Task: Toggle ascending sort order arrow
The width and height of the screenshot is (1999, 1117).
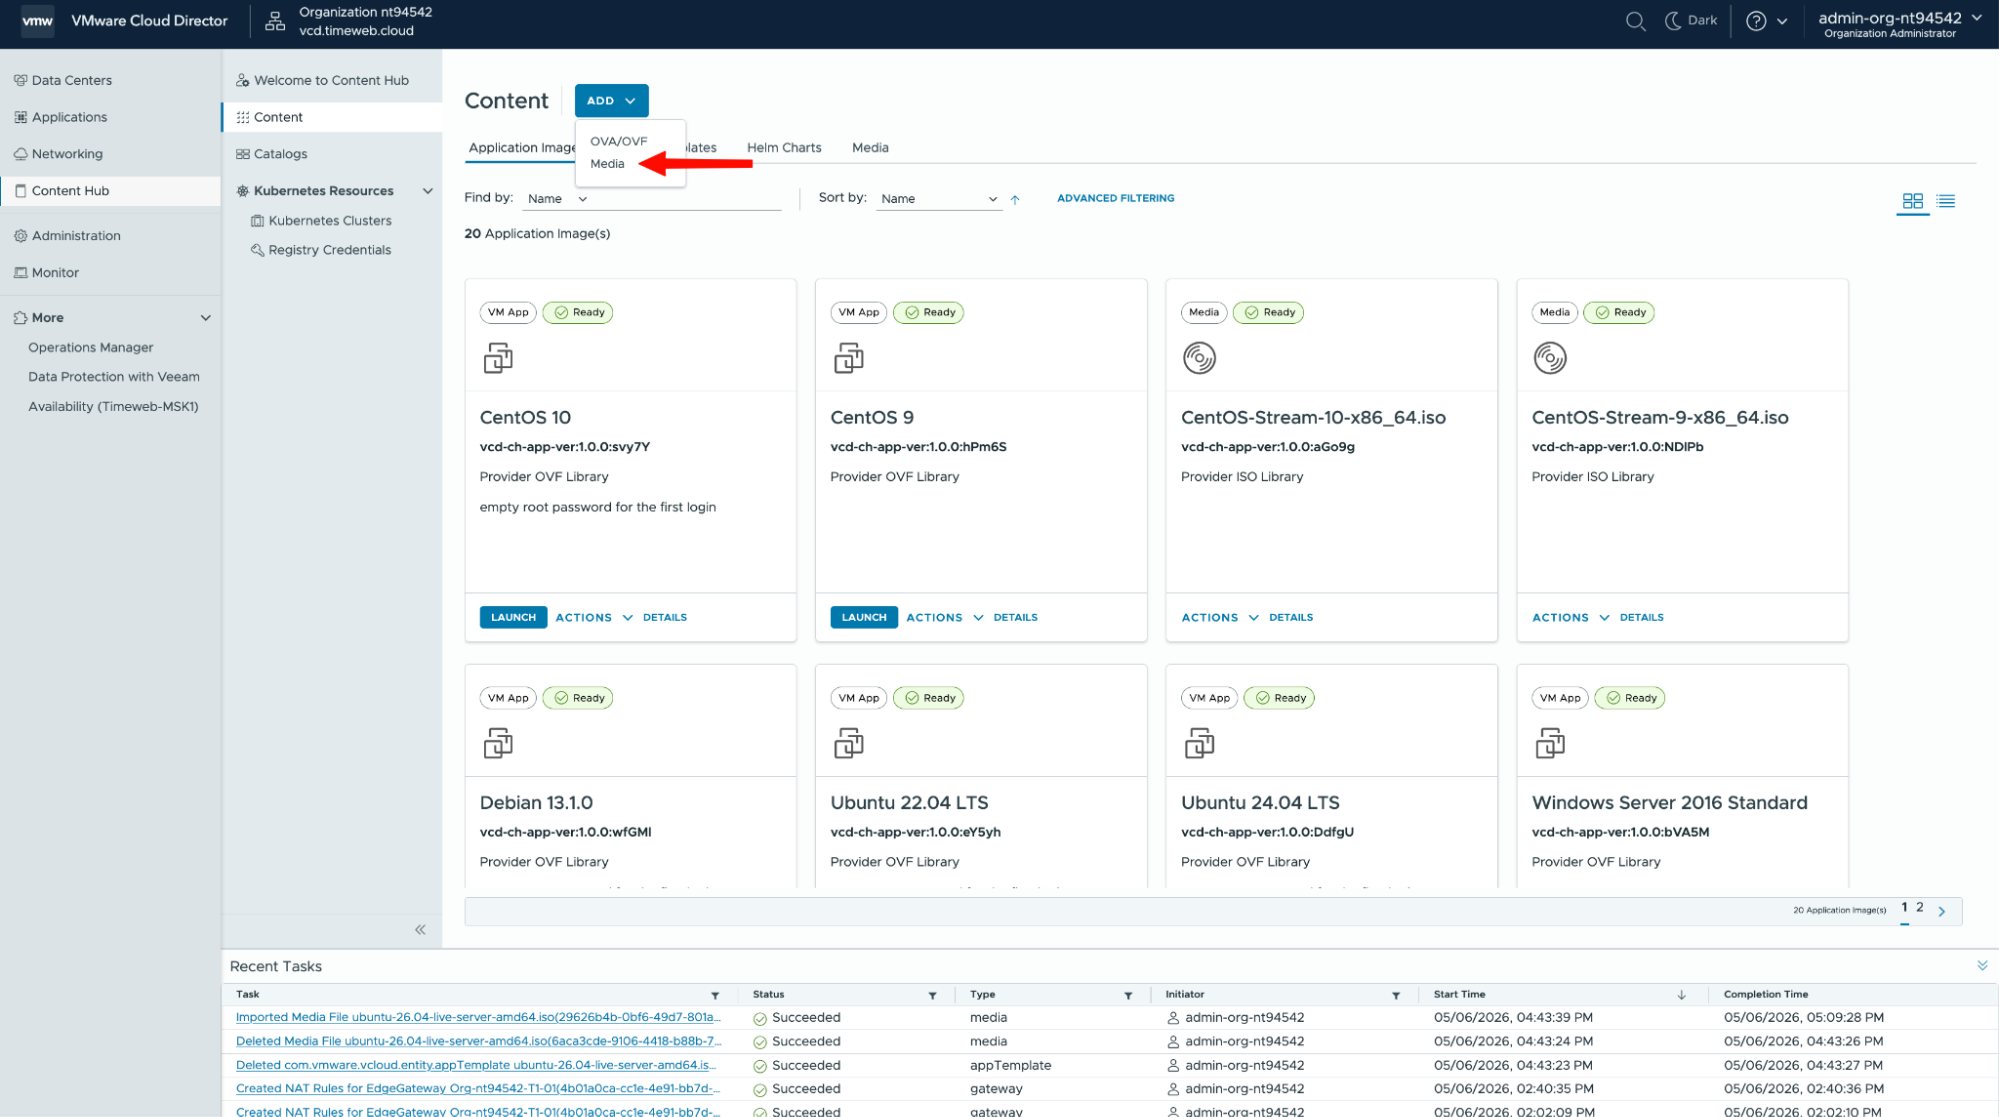Action: (x=1015, y=200)
